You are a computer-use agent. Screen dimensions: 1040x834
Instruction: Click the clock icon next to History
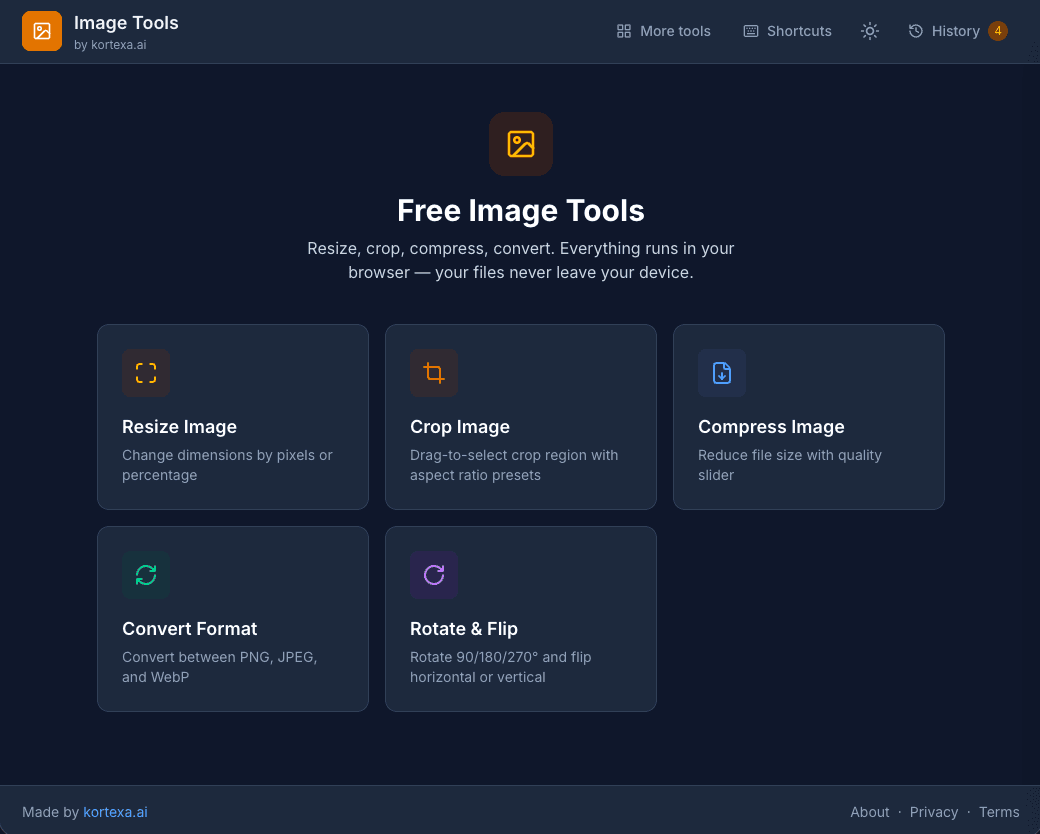[915, 31]
